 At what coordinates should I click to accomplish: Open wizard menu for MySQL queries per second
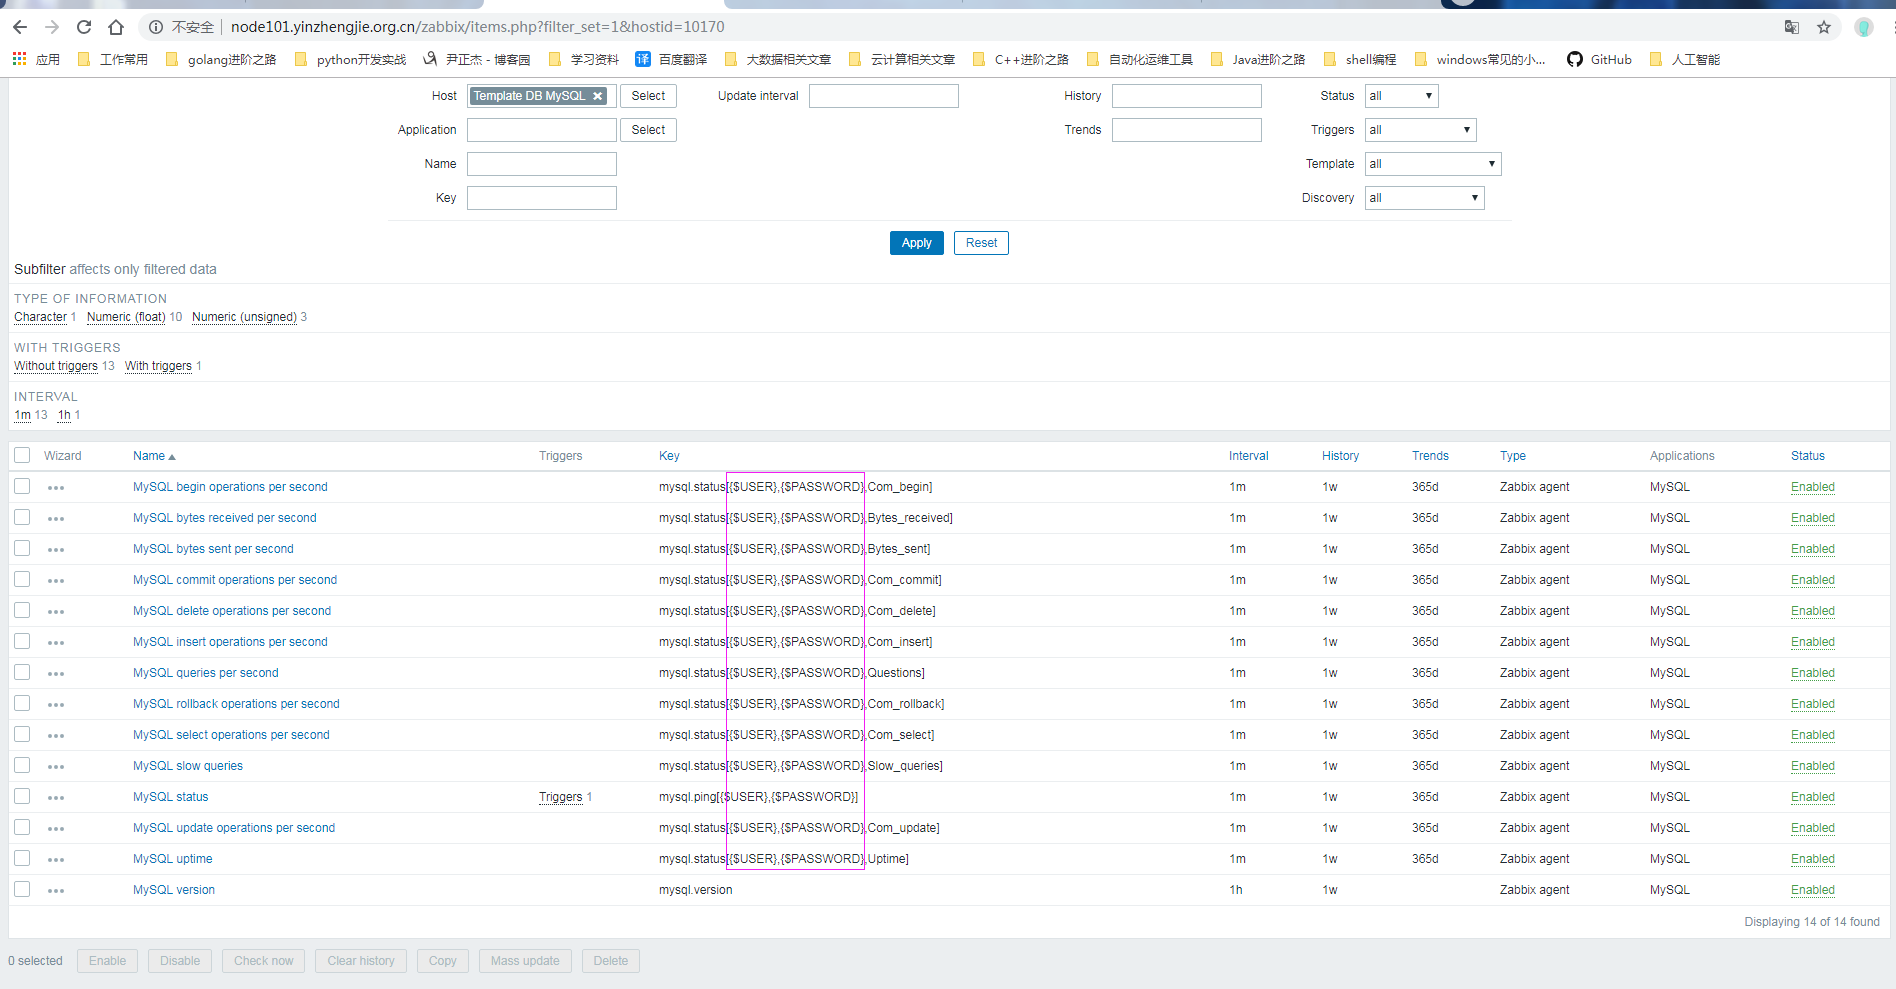[56, 674]
